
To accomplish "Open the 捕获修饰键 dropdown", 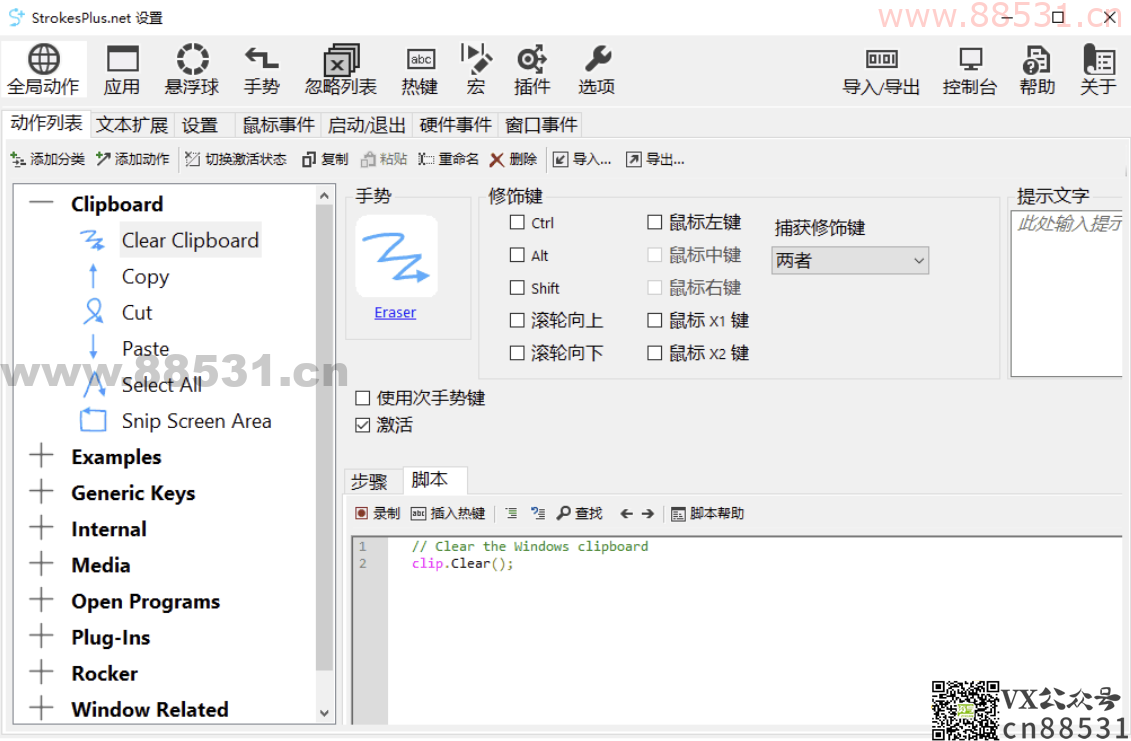I will click(850, 260).
